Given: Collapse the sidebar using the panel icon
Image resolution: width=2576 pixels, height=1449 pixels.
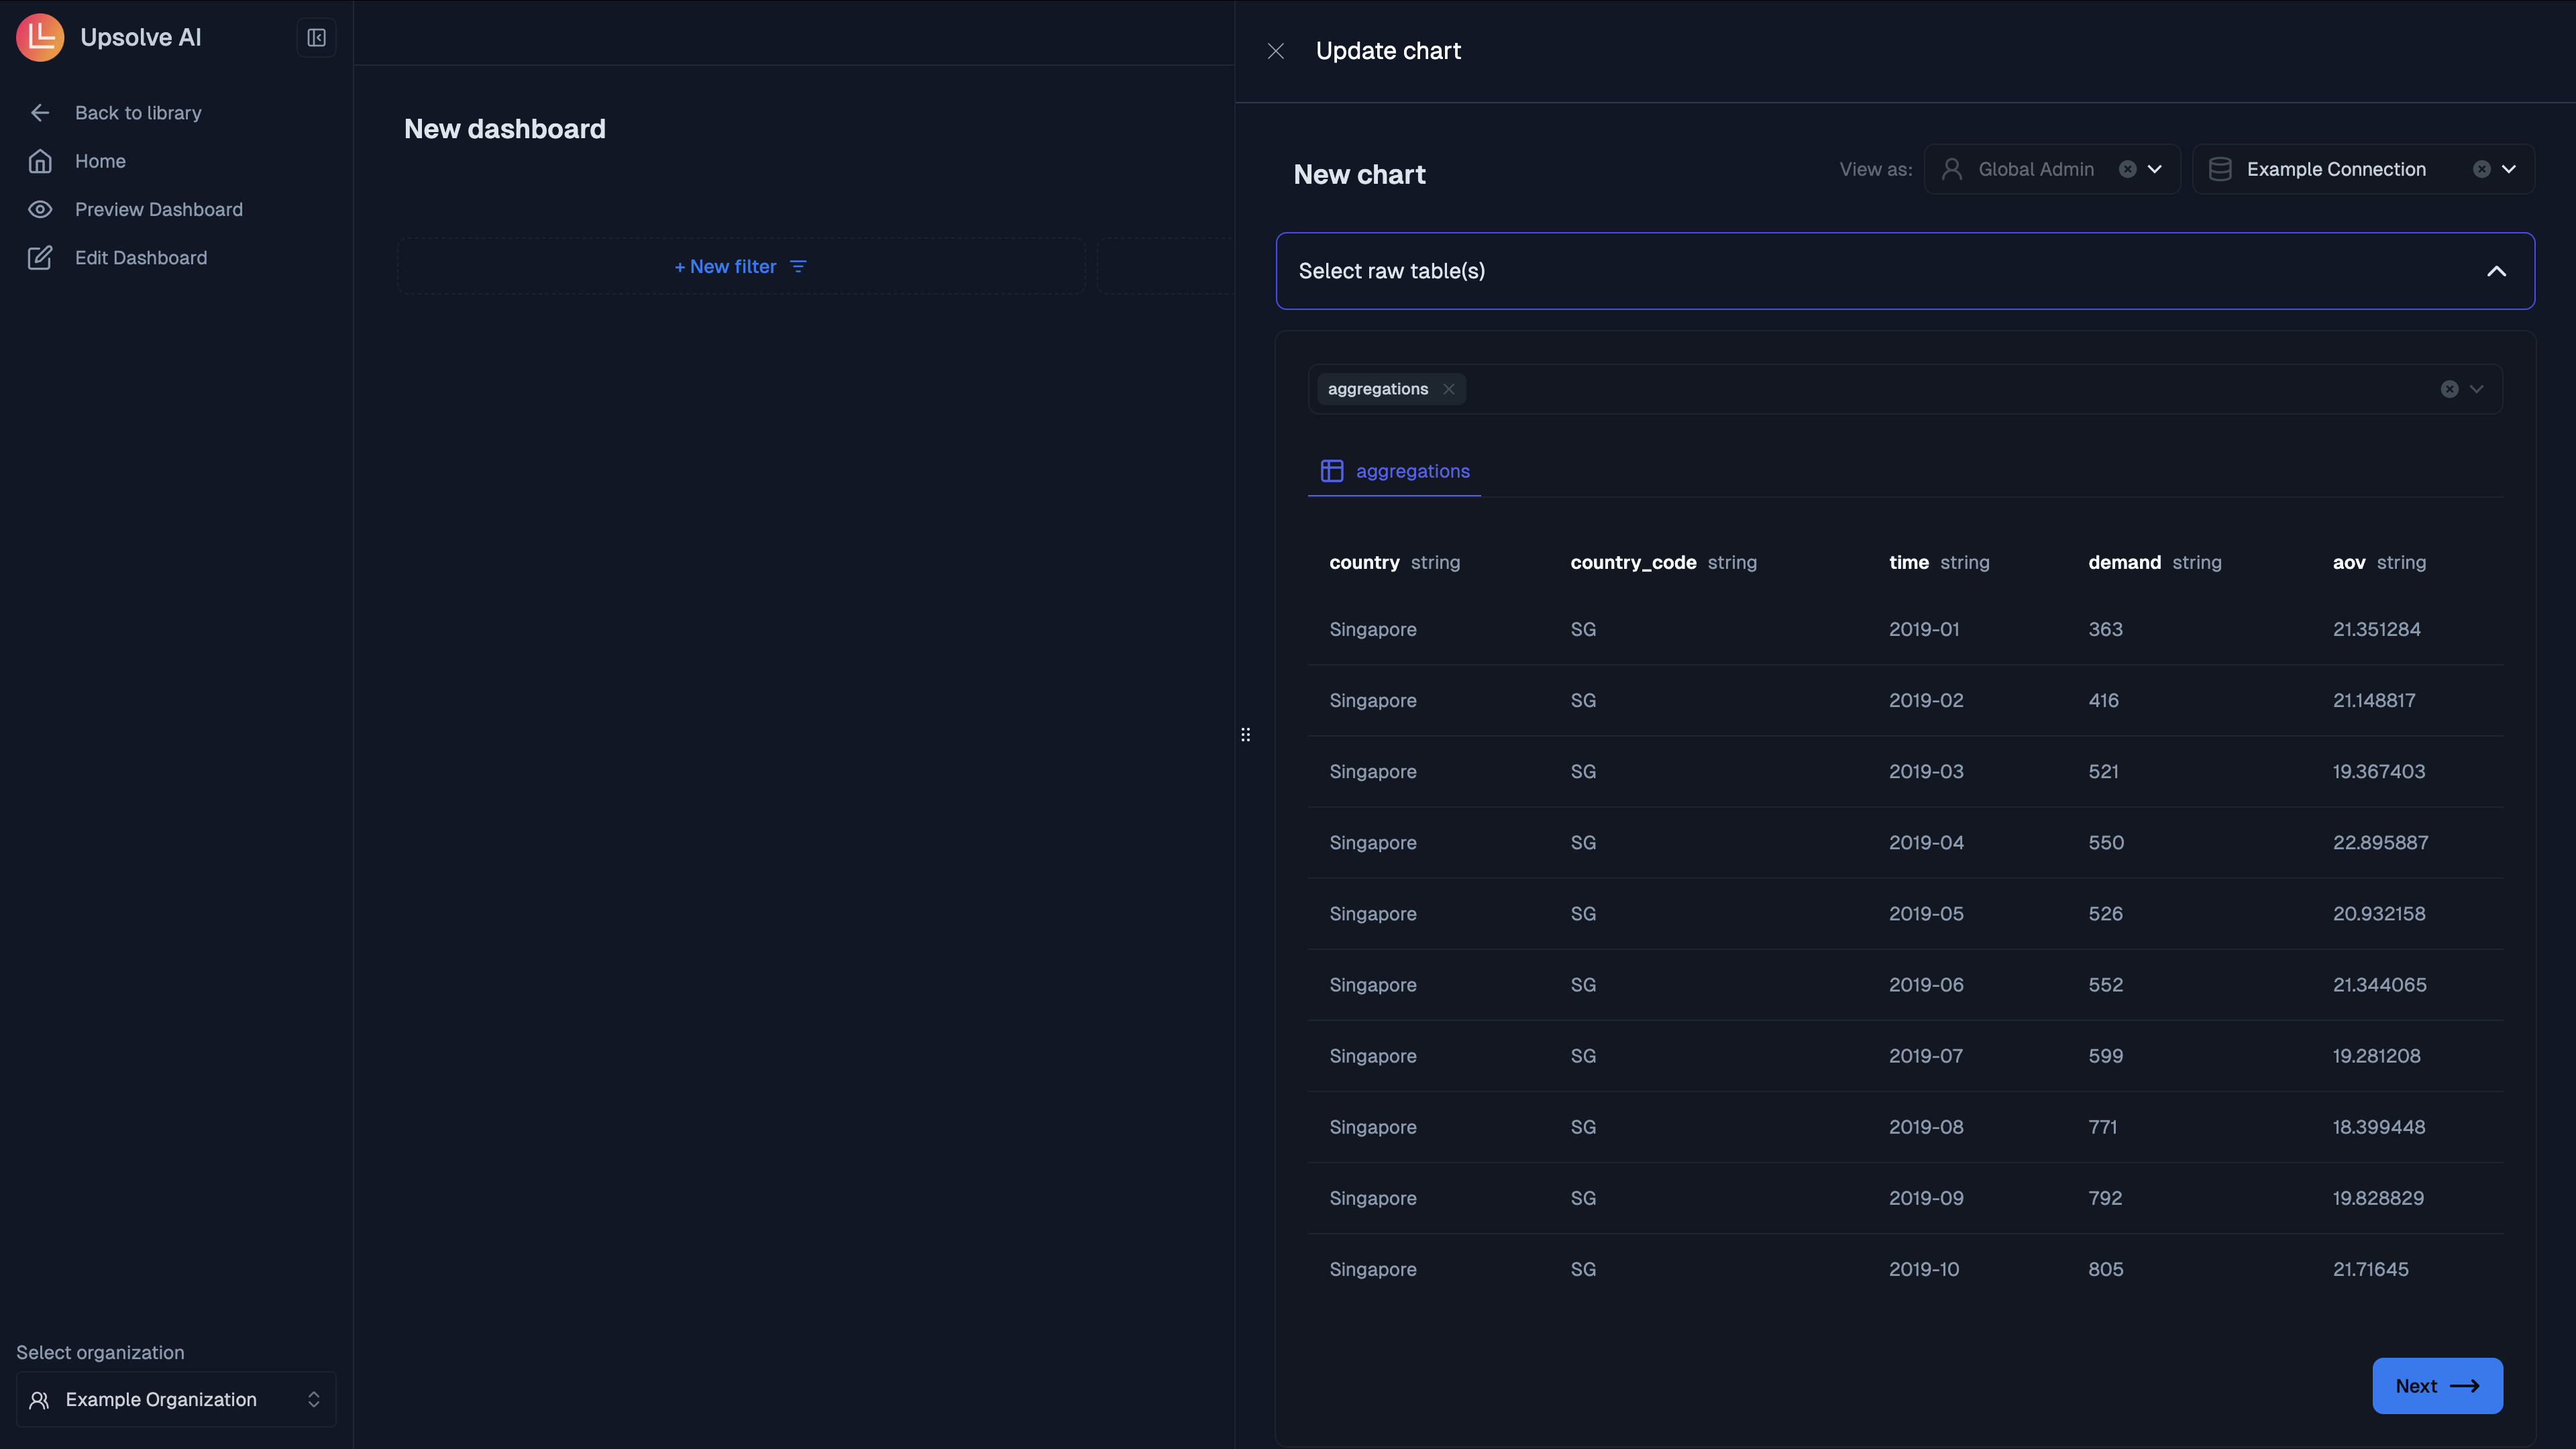Looking at the screenshot, I should [316, 37].
